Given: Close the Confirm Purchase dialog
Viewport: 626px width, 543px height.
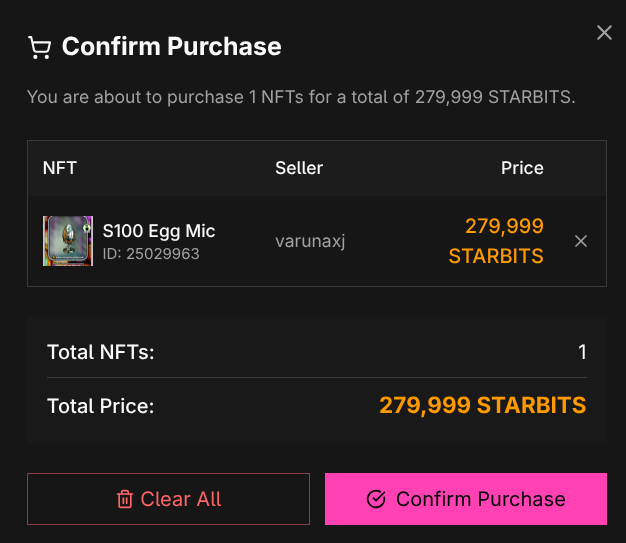Looking at the screenshot, I should click(x=604, y=33).
